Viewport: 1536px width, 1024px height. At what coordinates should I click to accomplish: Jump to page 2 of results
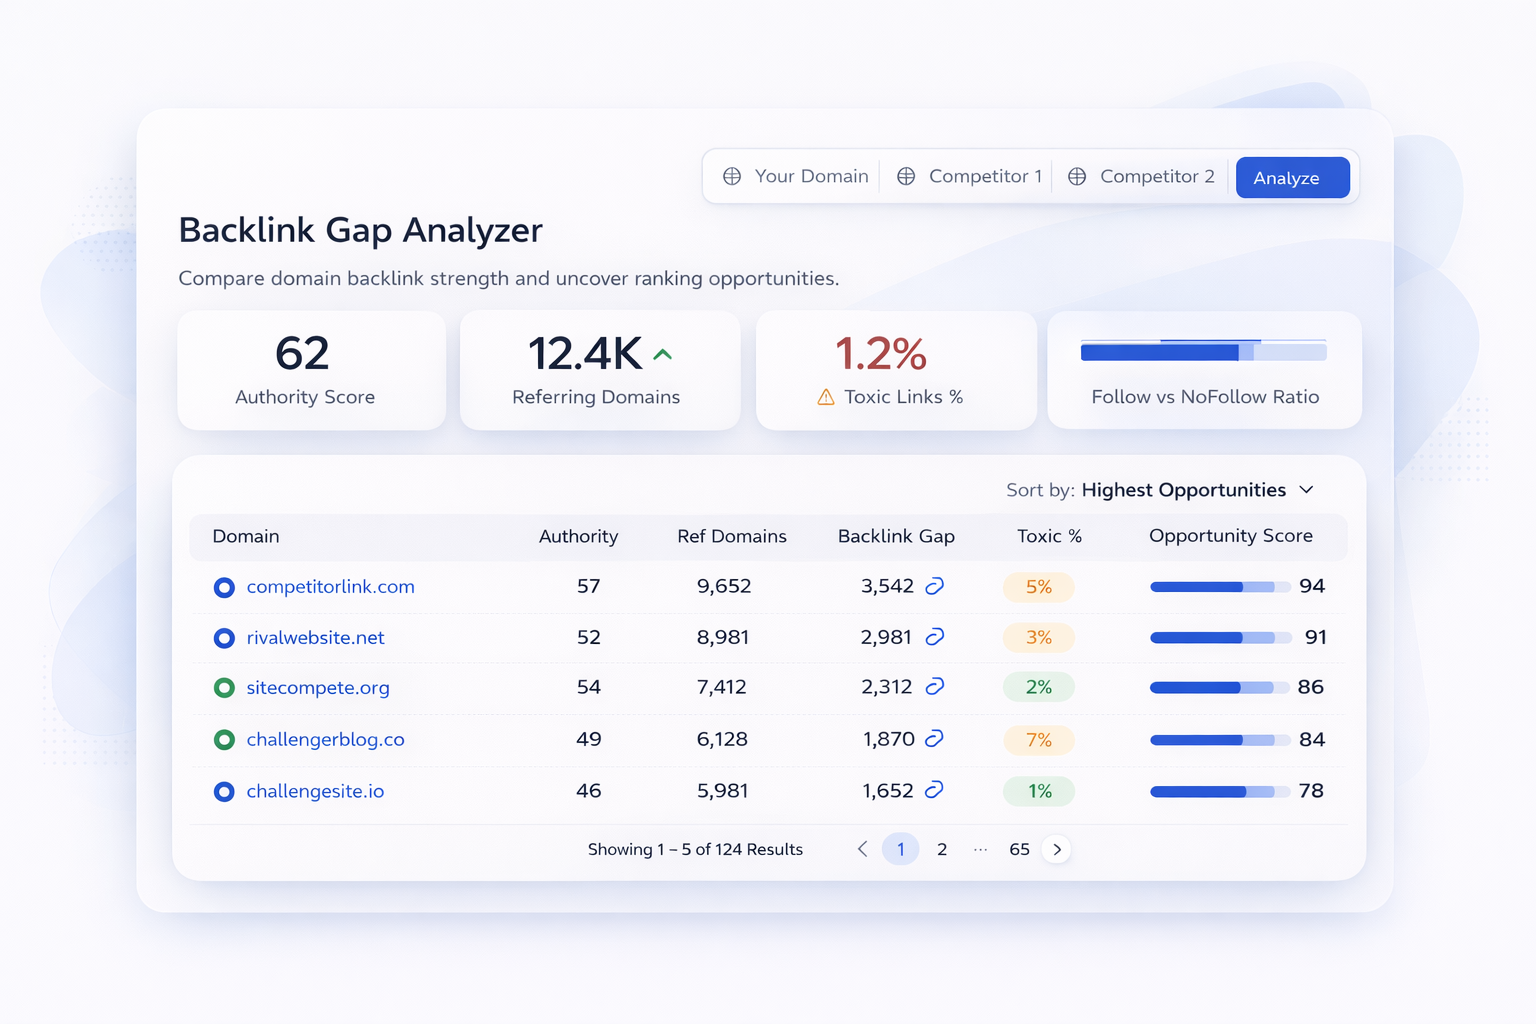(942, 849)
